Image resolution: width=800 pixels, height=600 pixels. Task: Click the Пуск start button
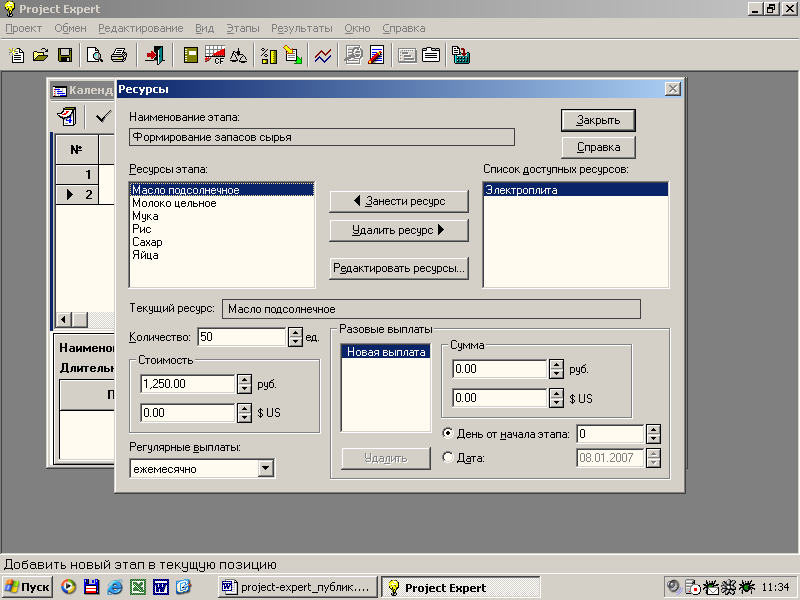click(x=28, y=587)
